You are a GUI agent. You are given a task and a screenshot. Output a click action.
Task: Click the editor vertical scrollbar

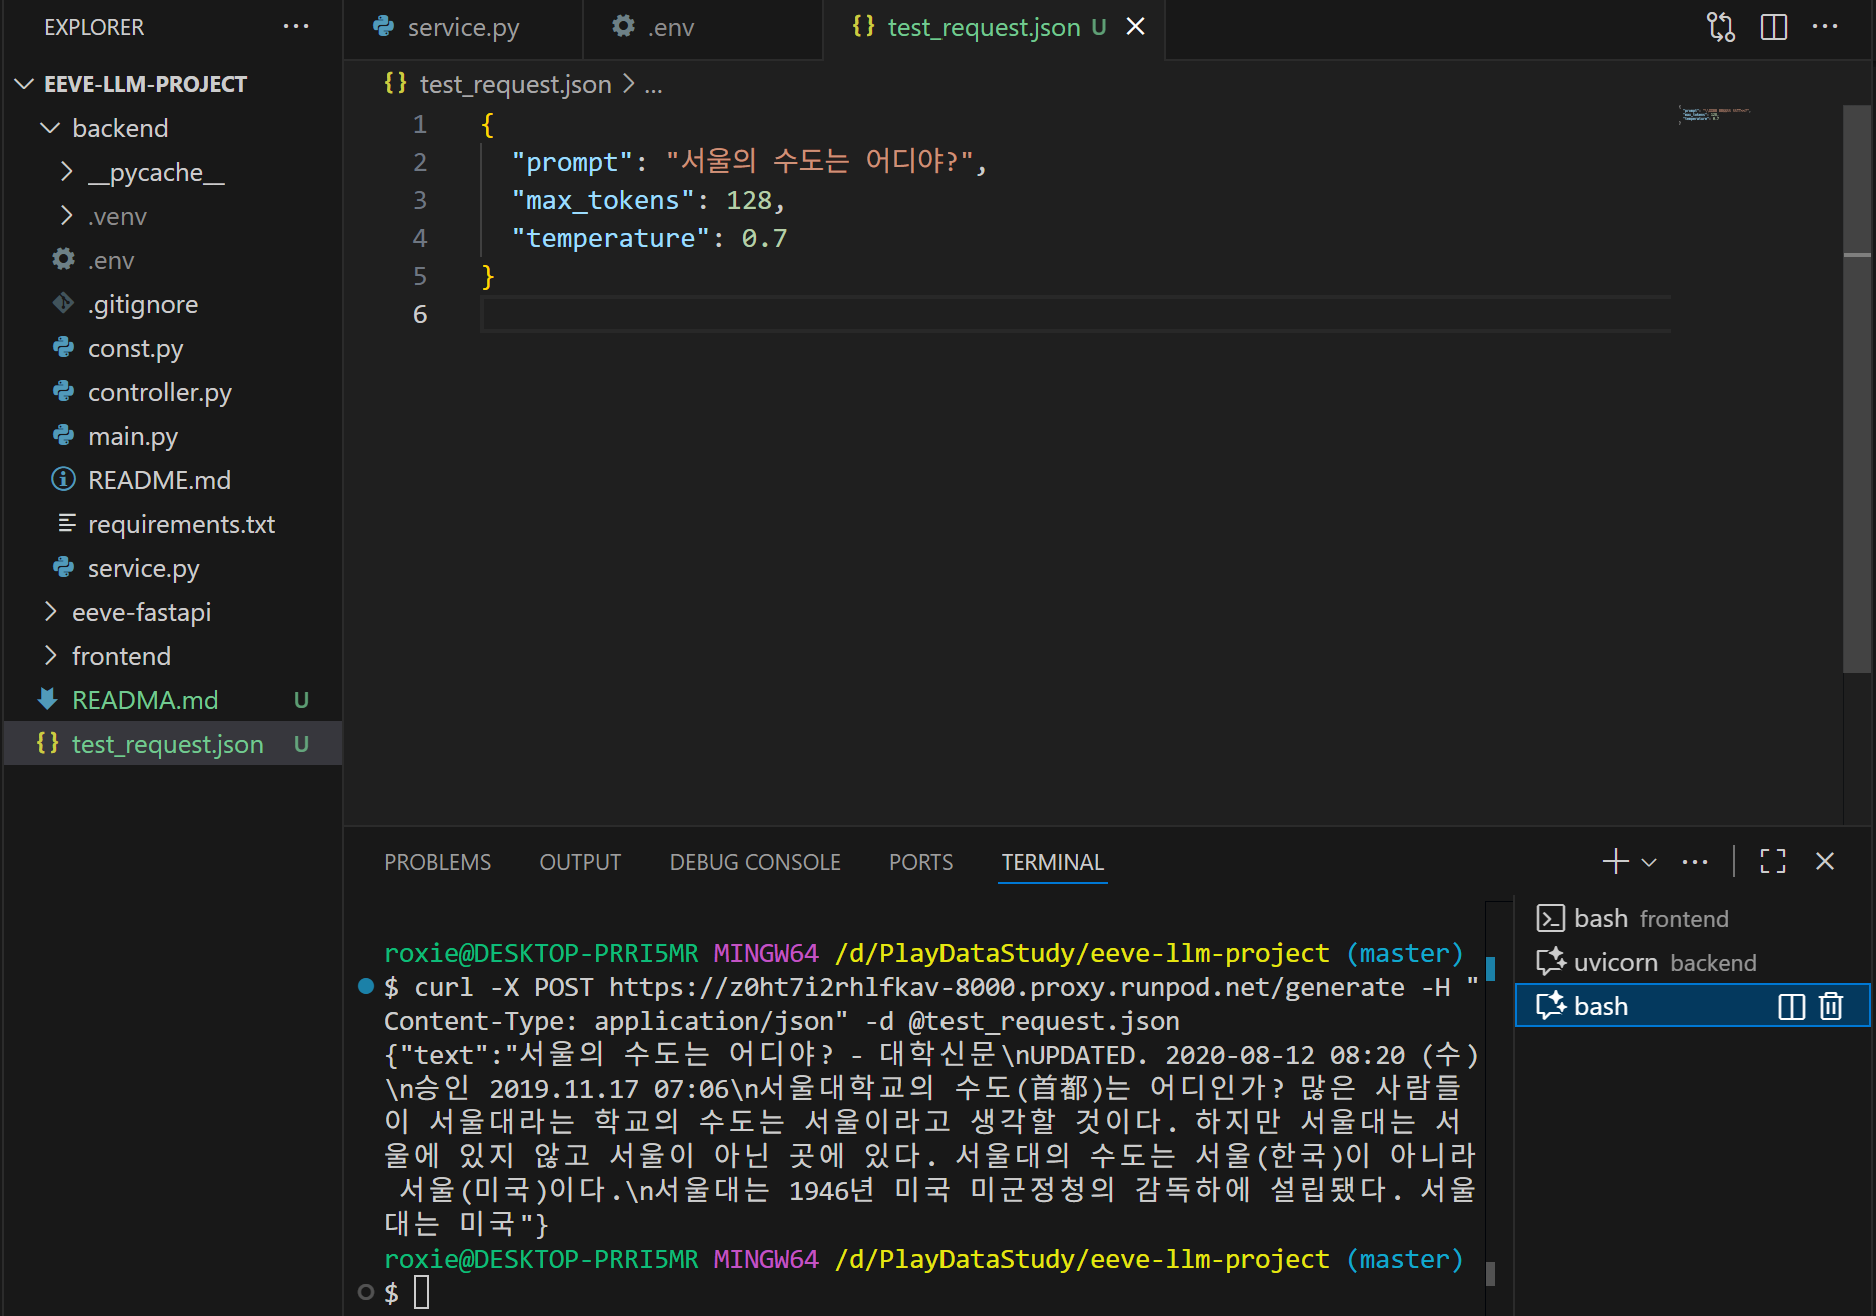point(1857,400)
